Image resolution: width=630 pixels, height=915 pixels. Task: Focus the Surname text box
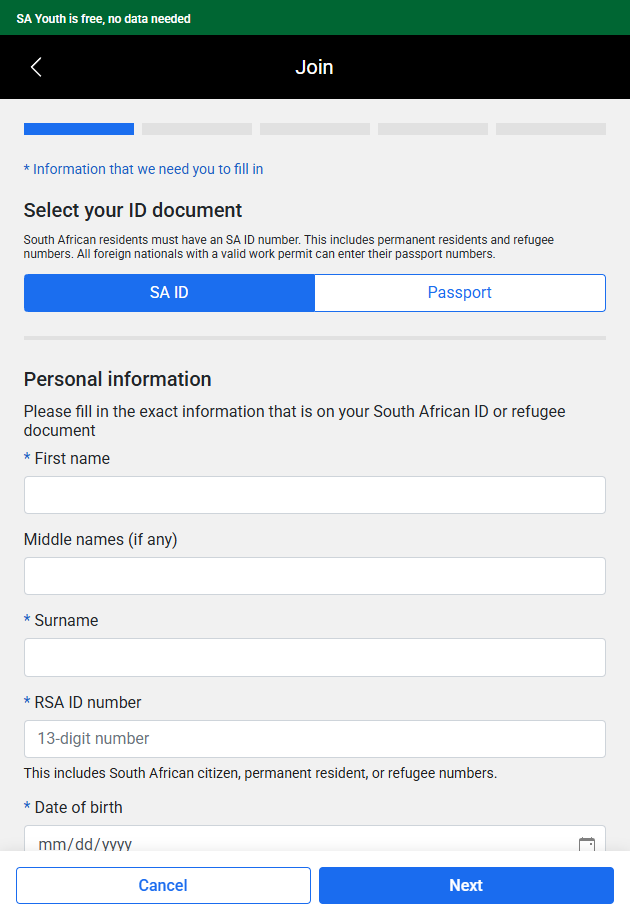(315, 657)
